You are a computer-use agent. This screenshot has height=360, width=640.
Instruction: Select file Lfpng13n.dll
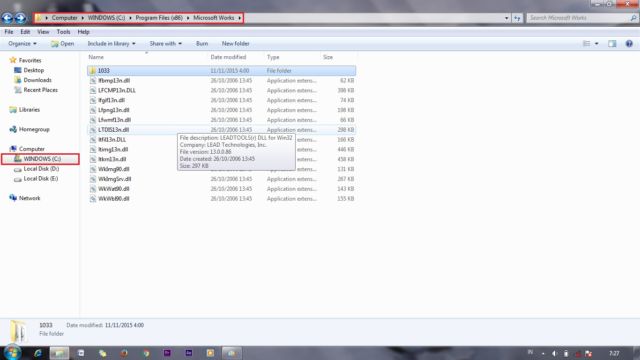pyautogui.click(x=113, y=110)
